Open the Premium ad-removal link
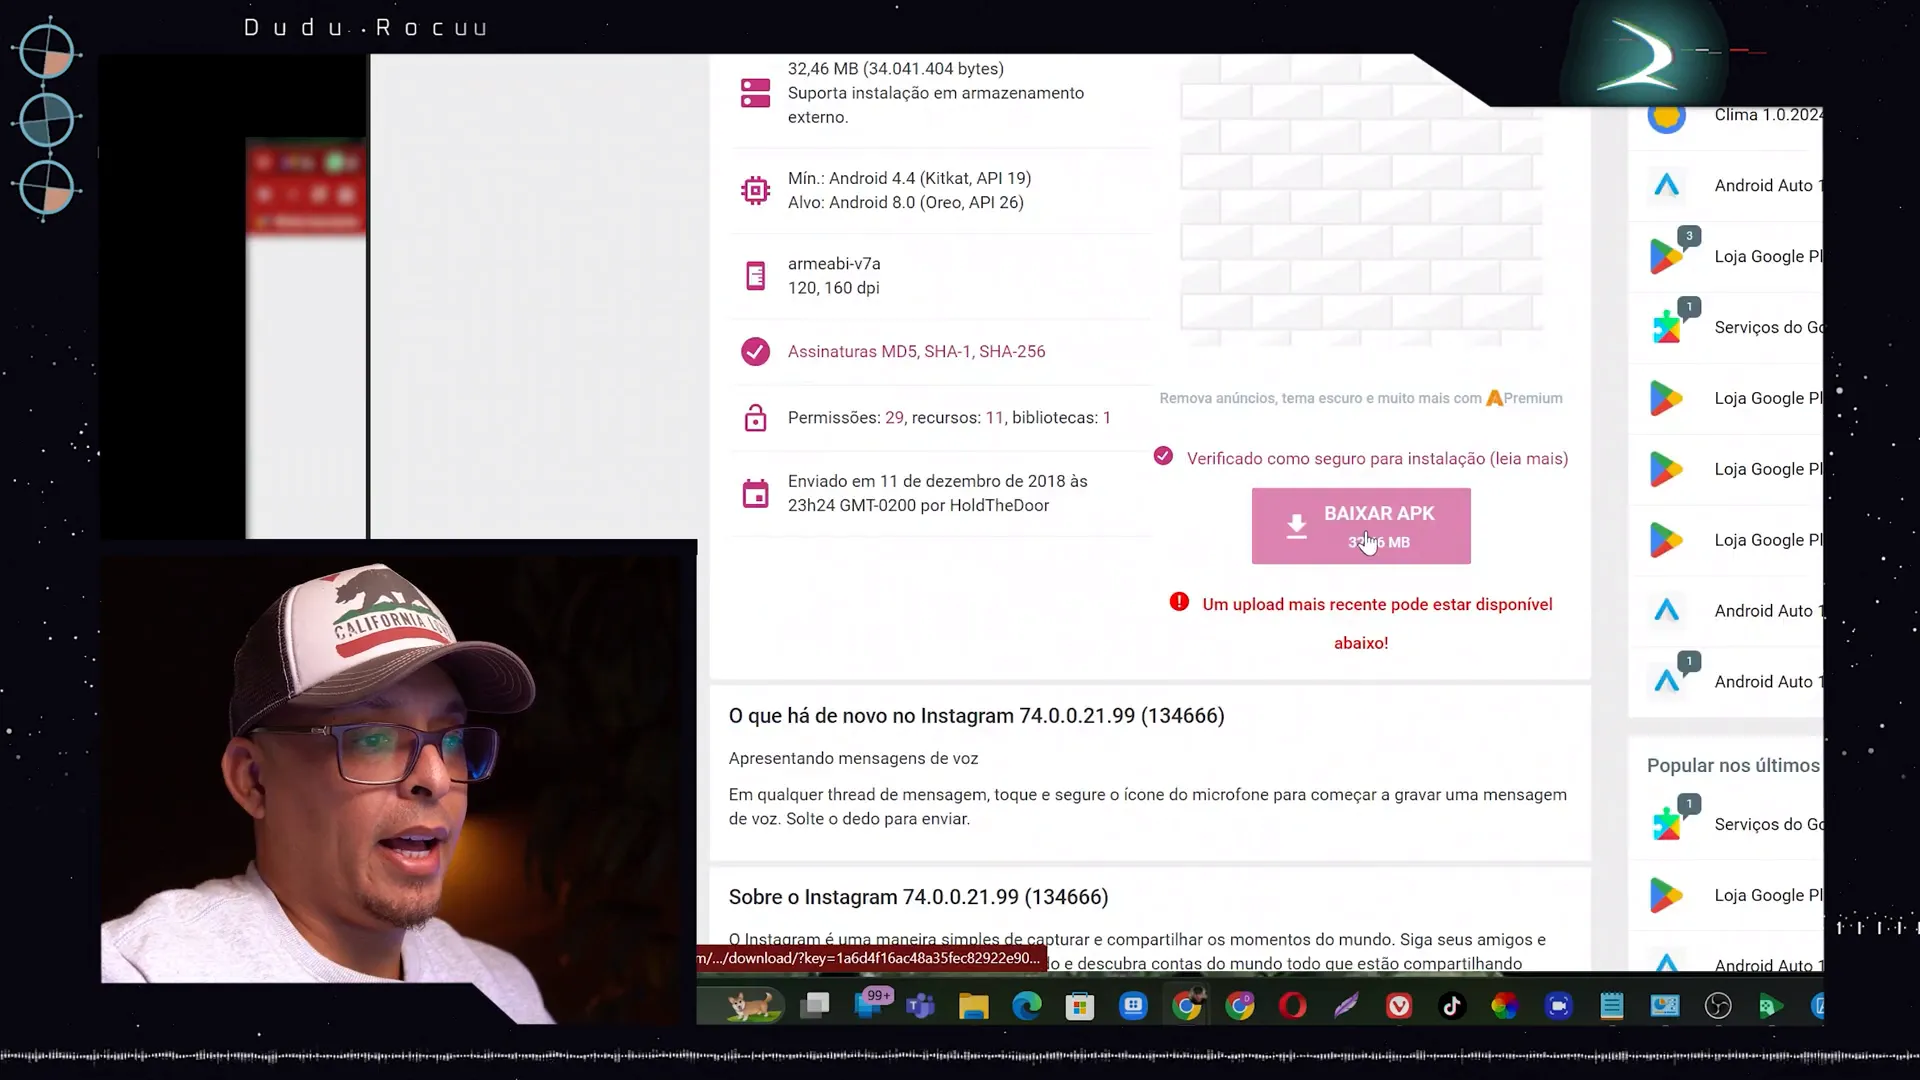The width and height of the screenshot is (1920, 1080). (1524, 398)
